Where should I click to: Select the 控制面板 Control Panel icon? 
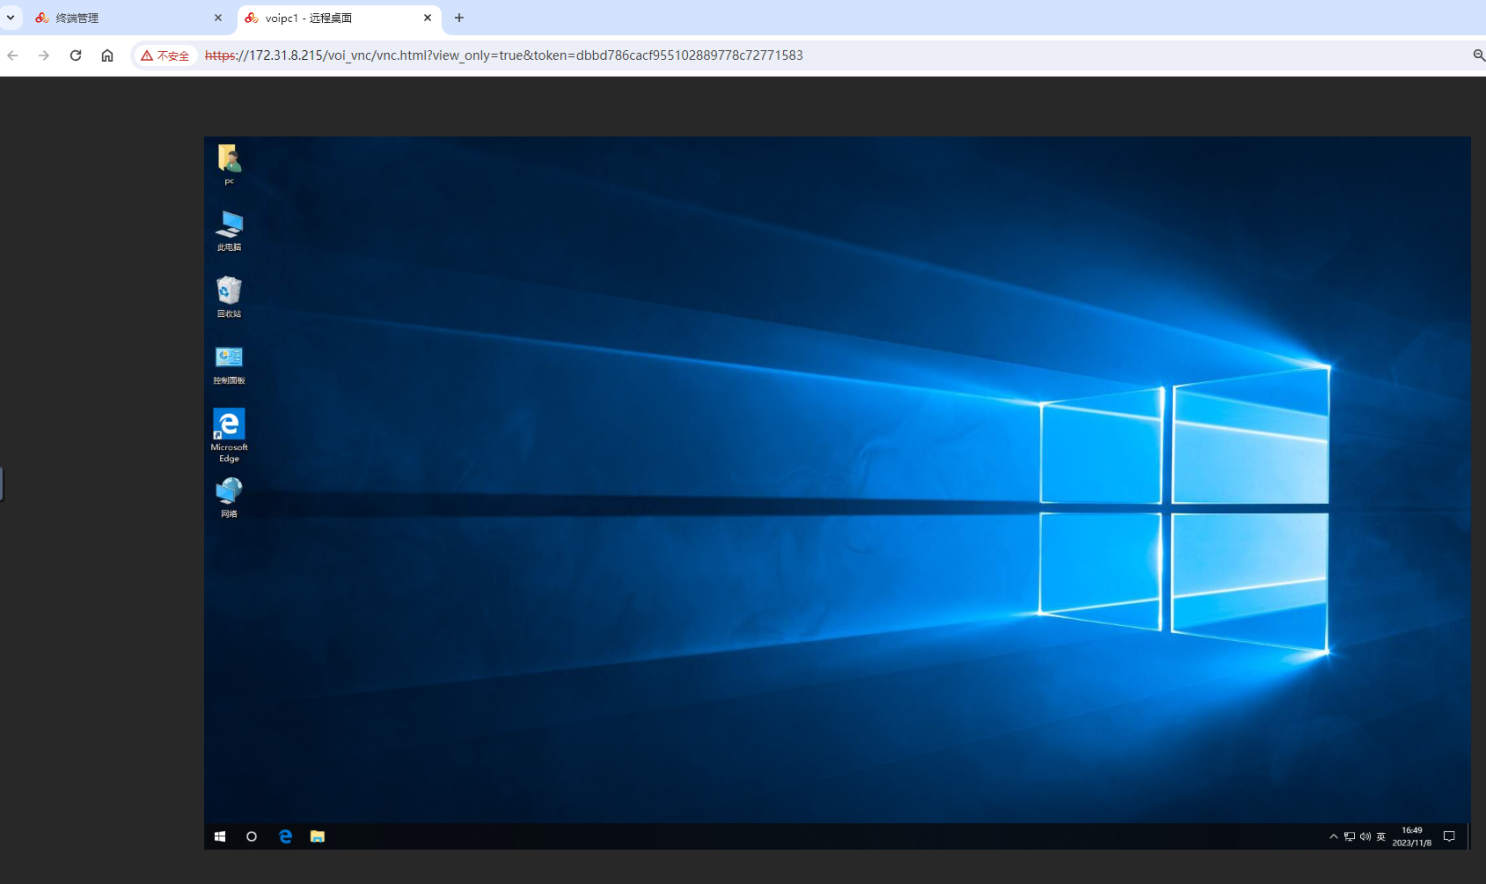[x=229, y=358]
